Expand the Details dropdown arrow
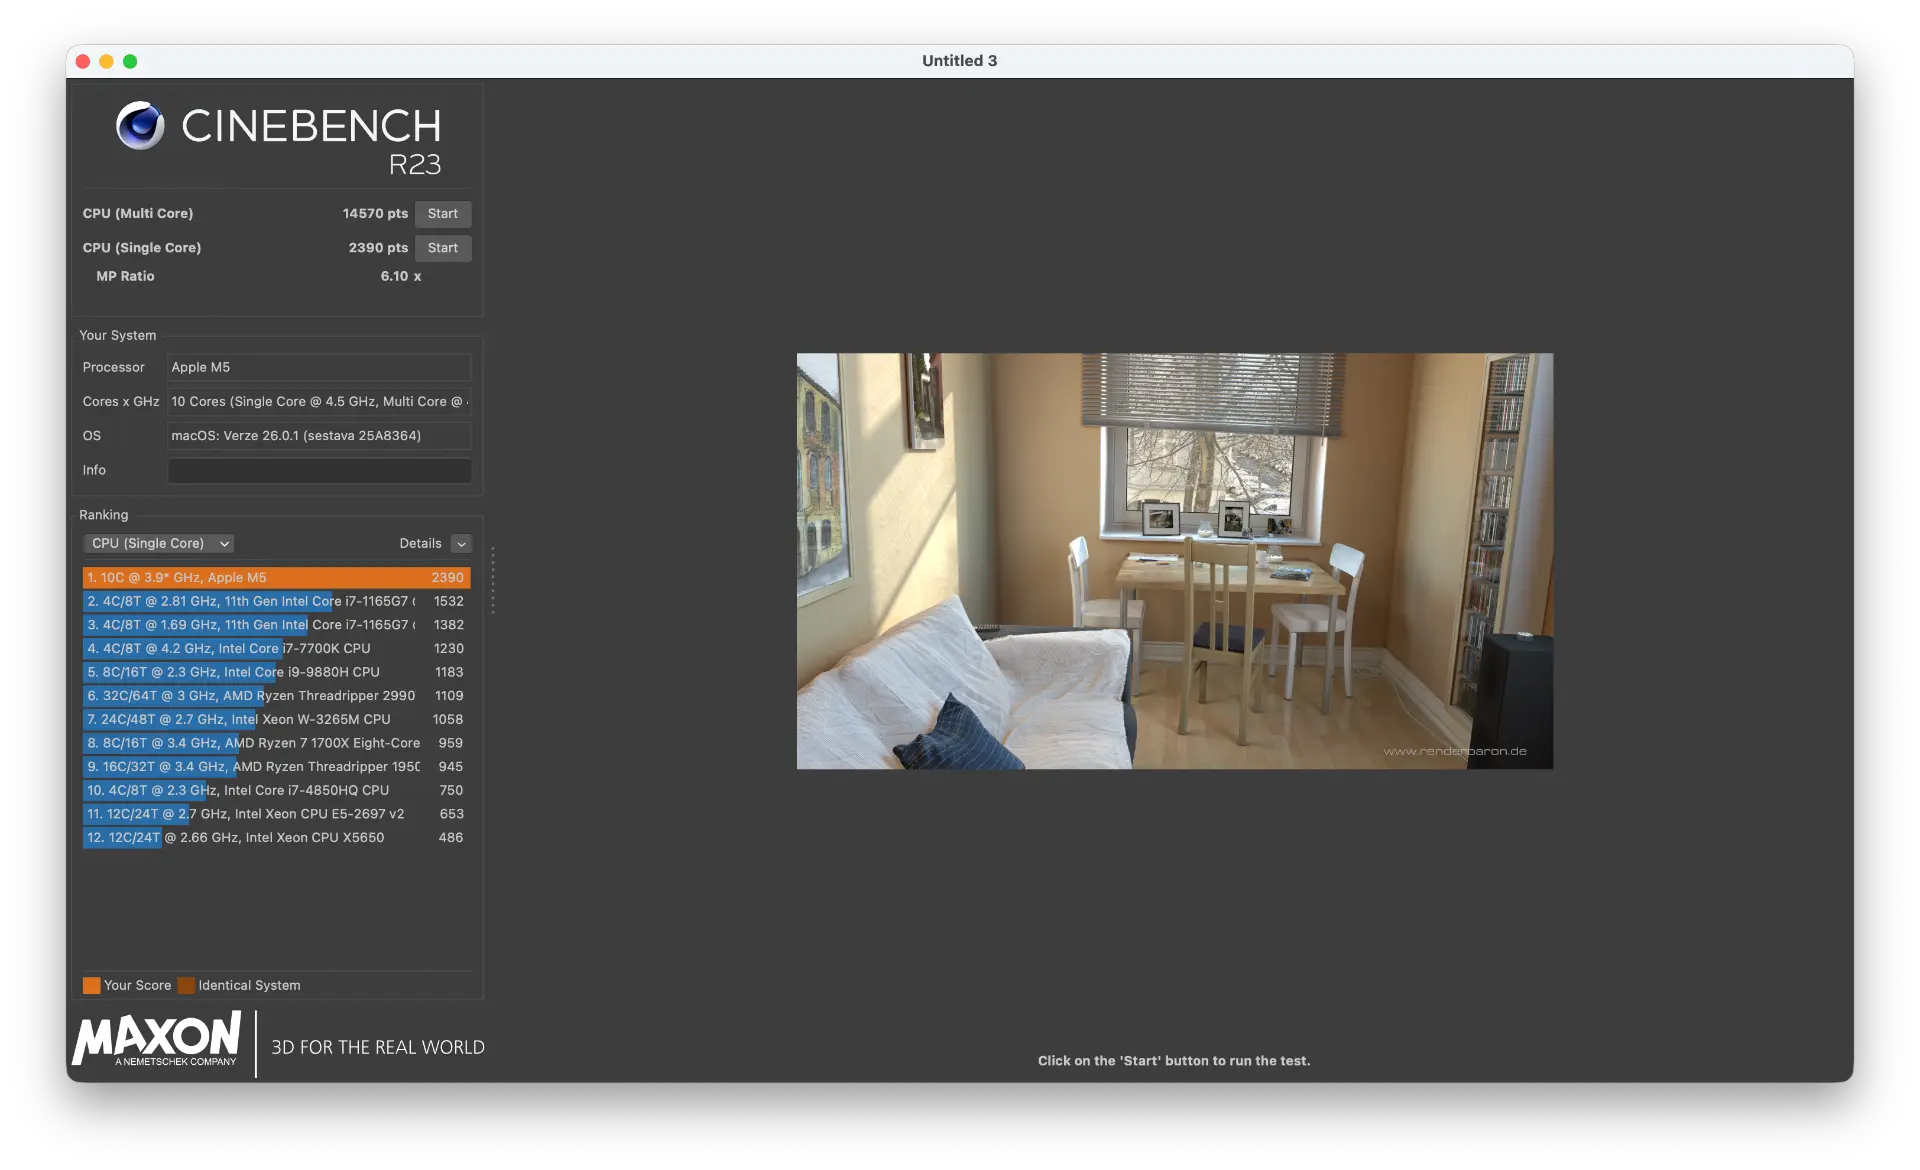The width and height of the screenshot is (1920, 1170). (461, 544)
